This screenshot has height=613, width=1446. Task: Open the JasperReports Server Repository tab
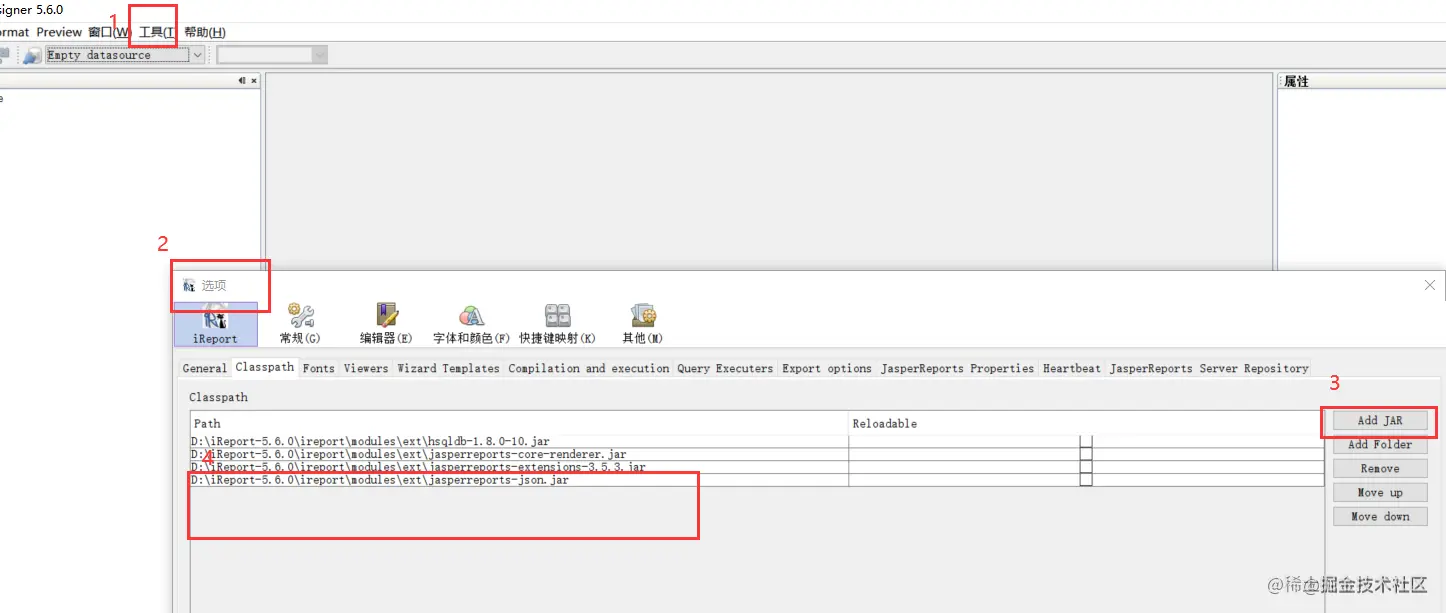click(x=1209, y=369)
